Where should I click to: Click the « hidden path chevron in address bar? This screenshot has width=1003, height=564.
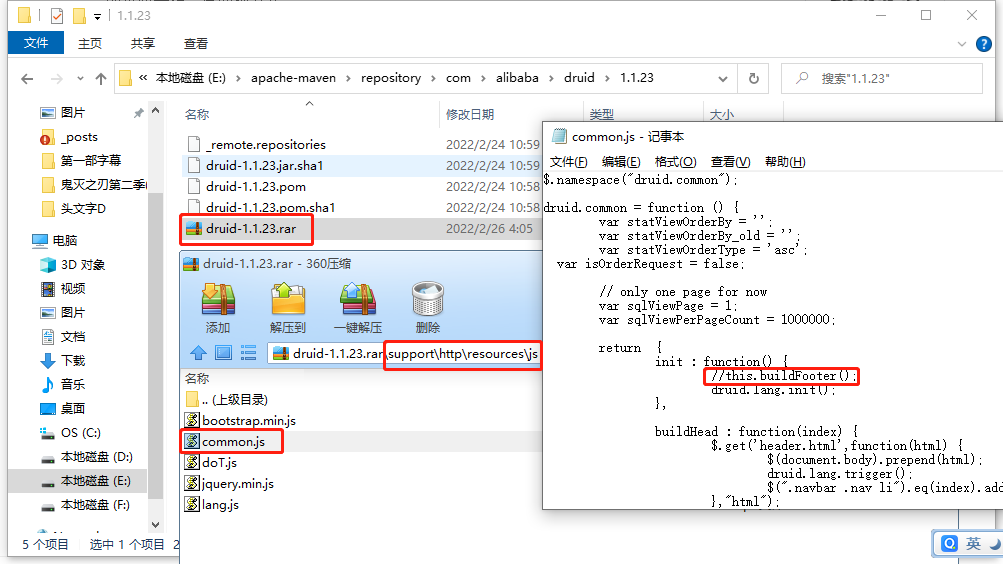[x=143, y=77]
